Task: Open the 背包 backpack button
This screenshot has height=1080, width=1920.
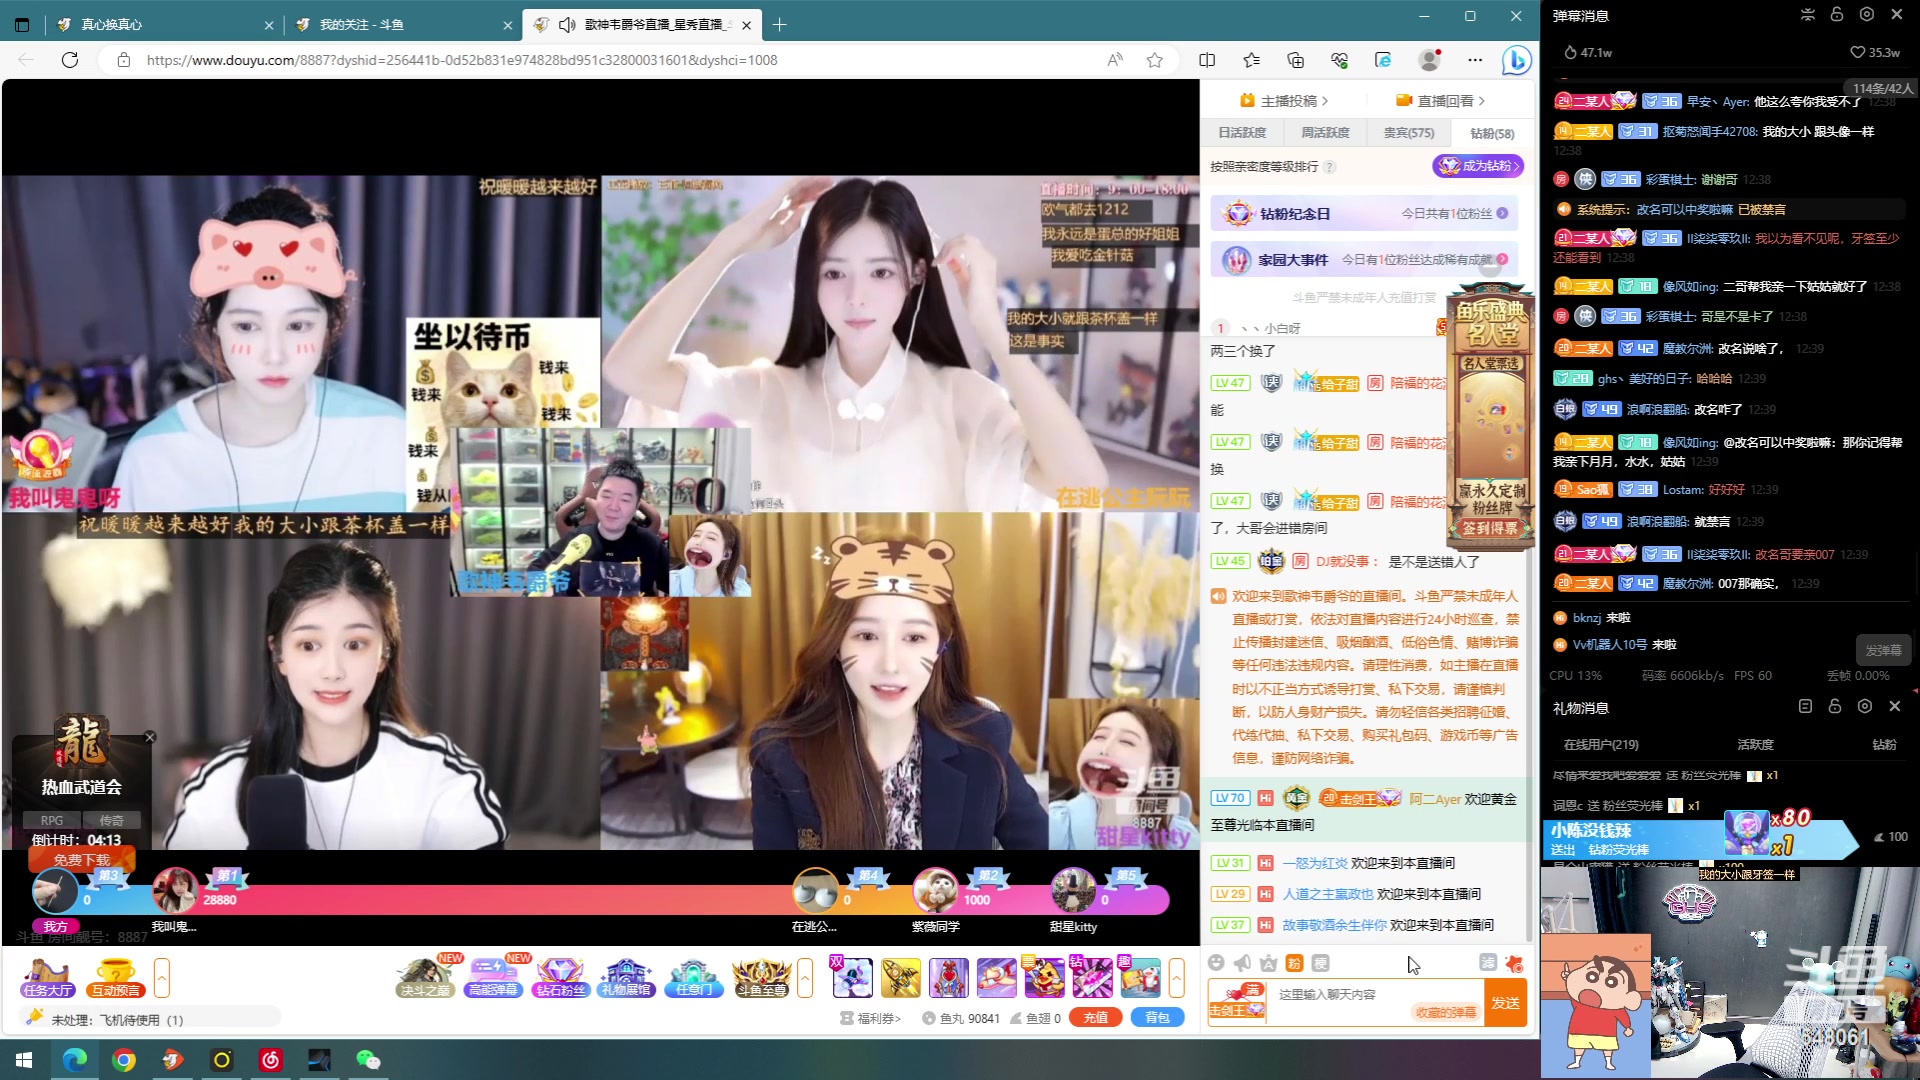Action: tap(1158, 1018)
